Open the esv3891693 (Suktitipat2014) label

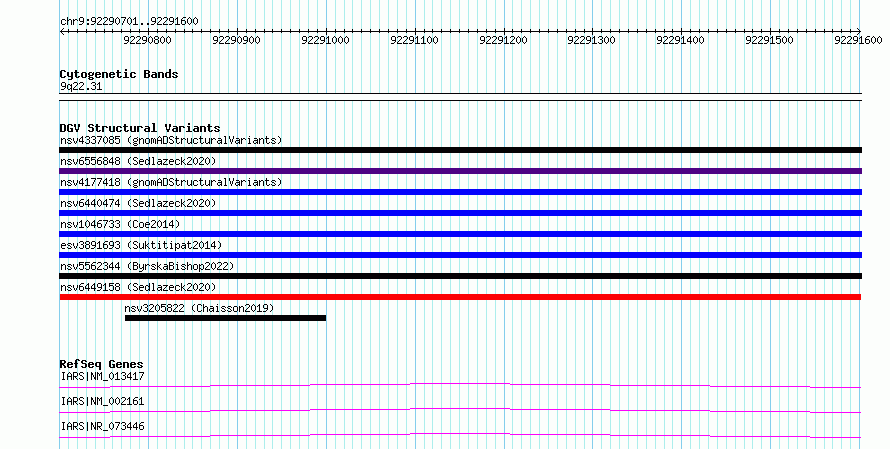coord(141,245)
